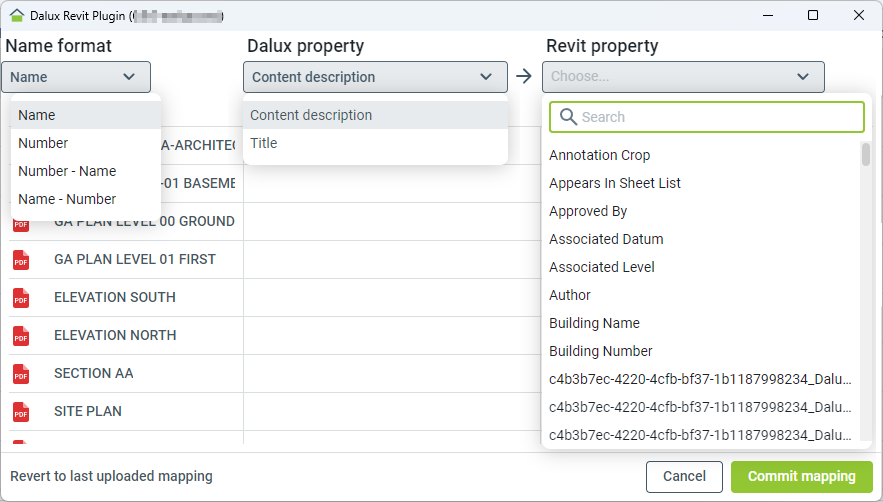Select 'Name - Number' format option
This screenshot has height=502, width=883.
coord(67,199)
